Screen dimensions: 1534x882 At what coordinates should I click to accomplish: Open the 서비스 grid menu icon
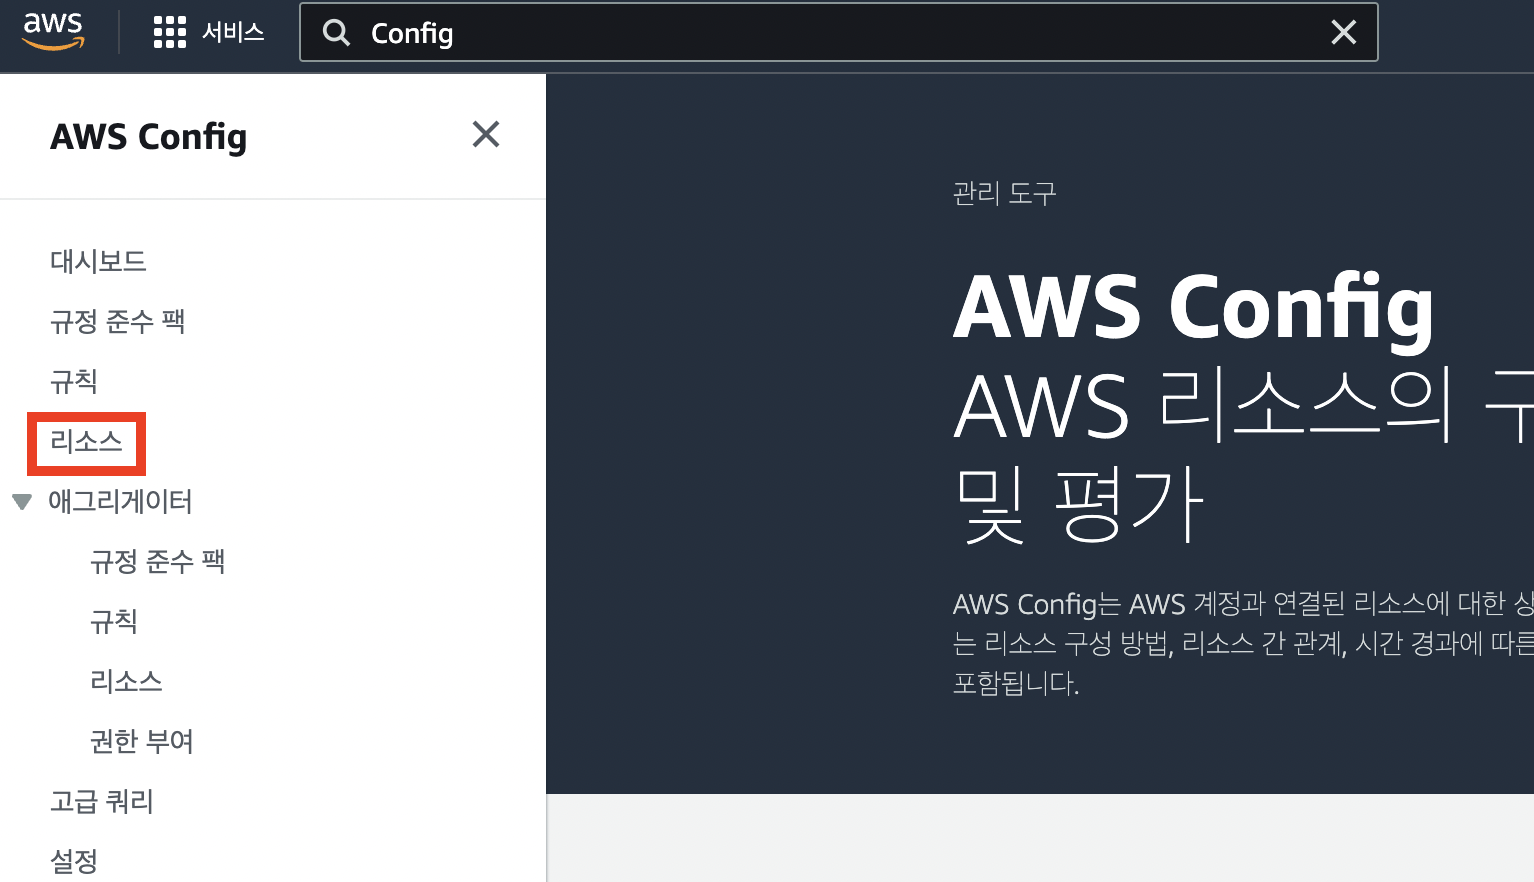(x=170, y=31)
